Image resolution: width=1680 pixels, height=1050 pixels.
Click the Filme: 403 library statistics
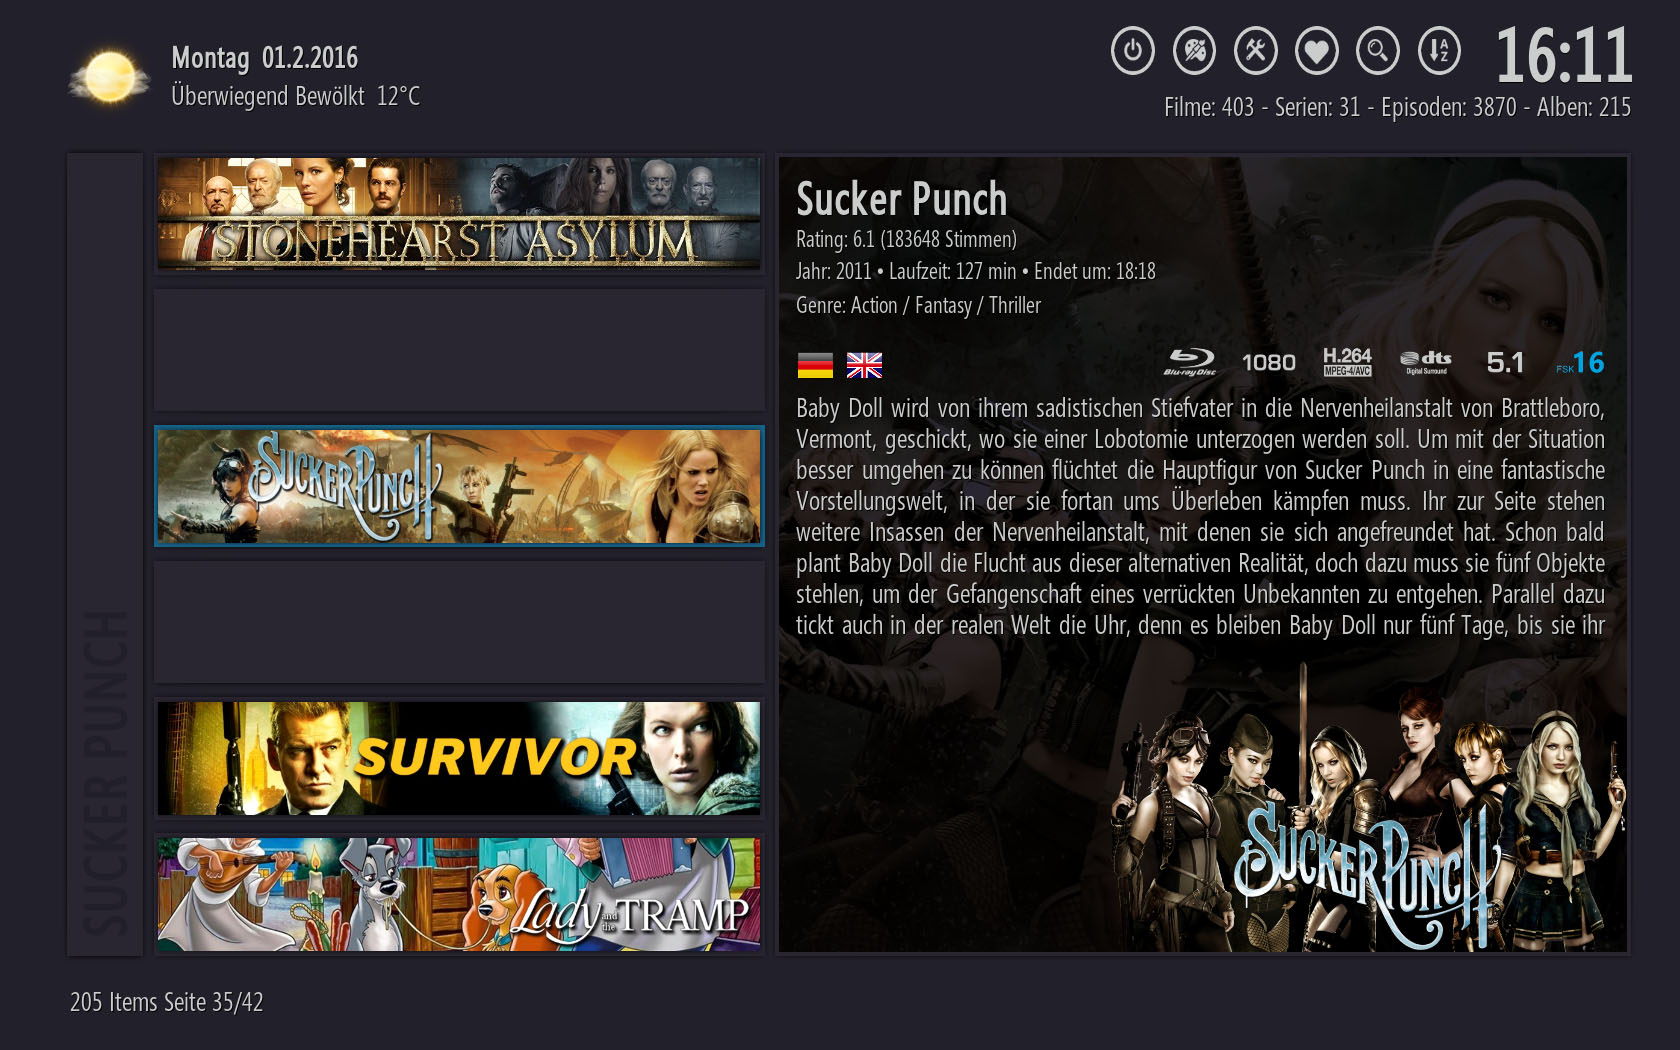click(x=1397, y=107)
